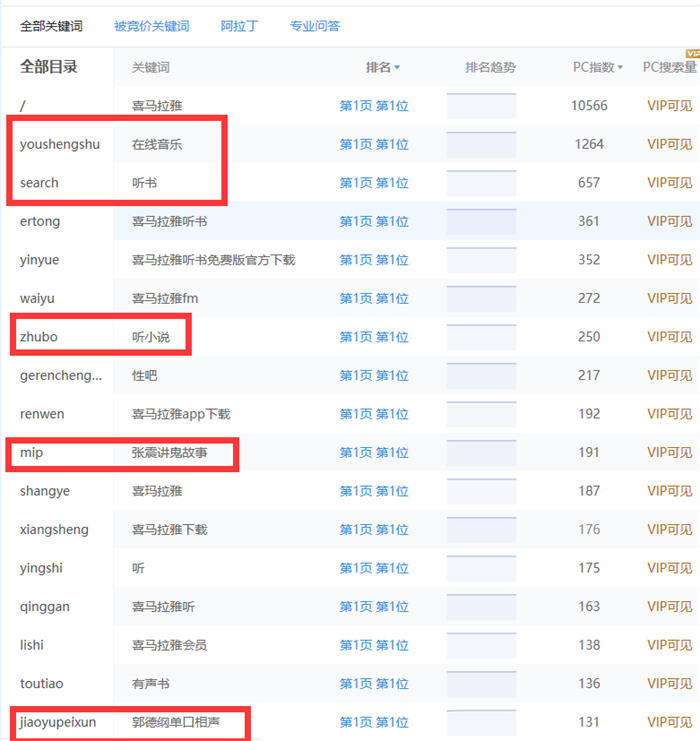Click VIP可见 in the 有声书 row

coord(669,684)
